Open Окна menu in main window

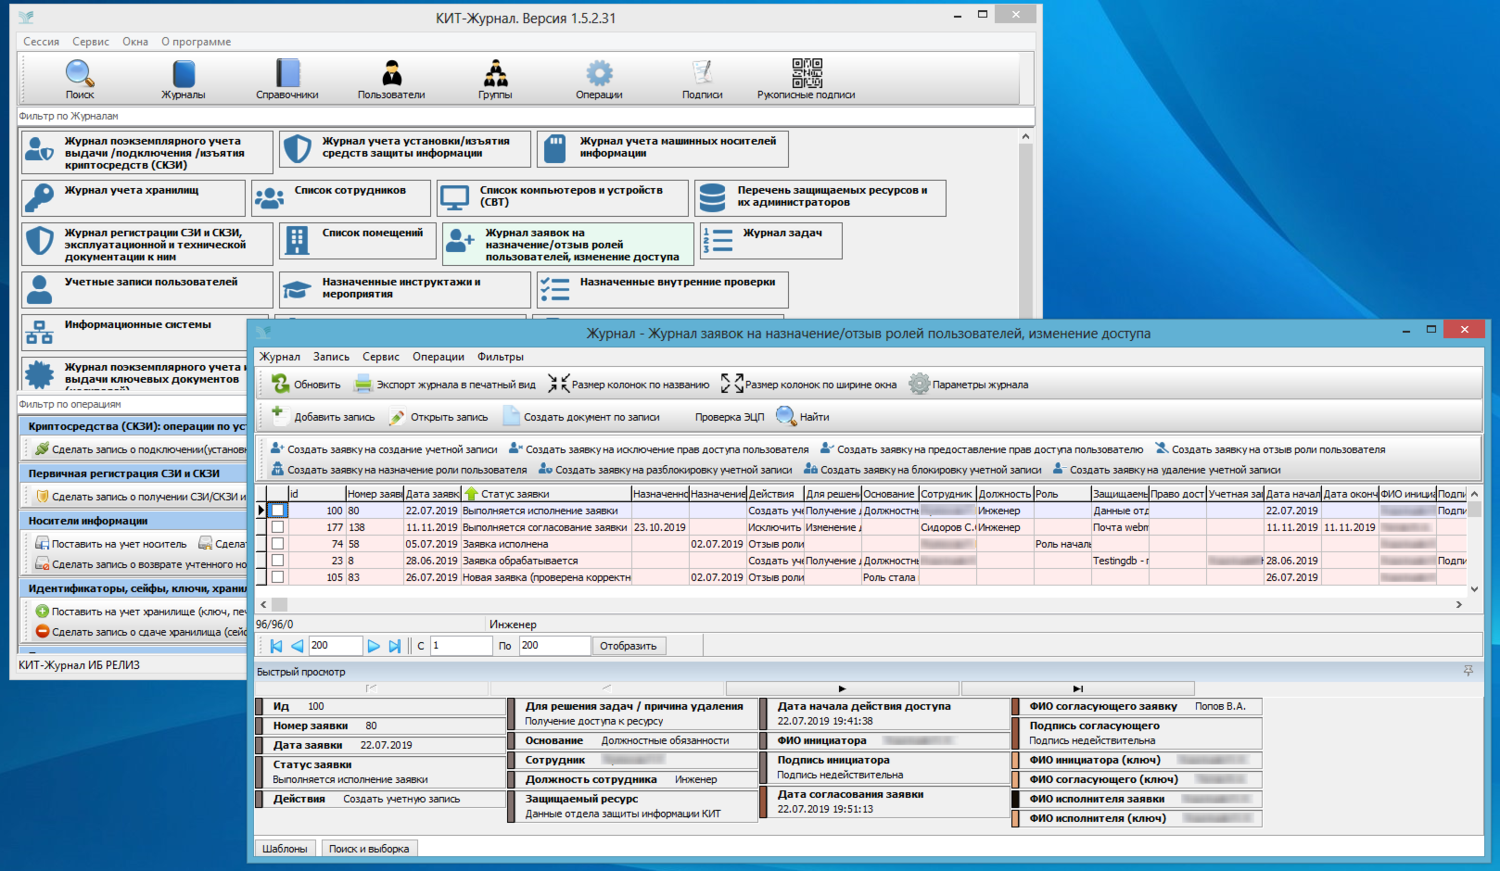pos(135,42)
